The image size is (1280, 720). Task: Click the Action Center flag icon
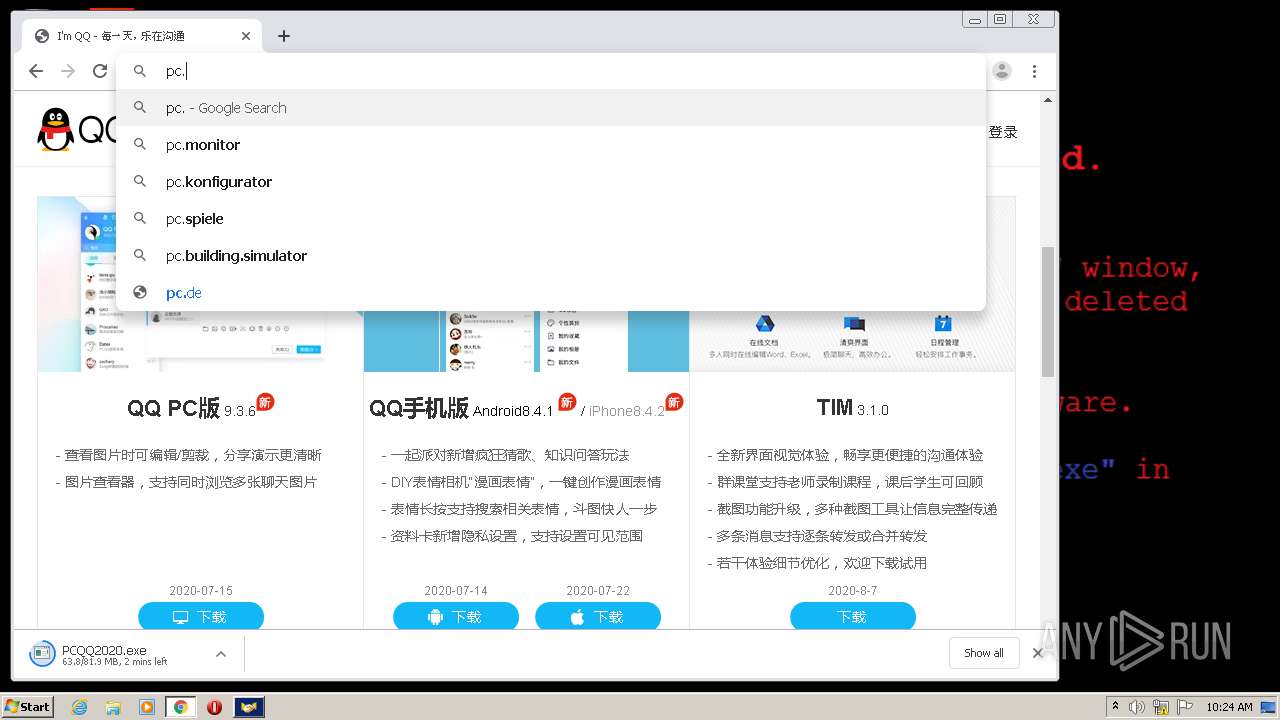point(1185,707)
